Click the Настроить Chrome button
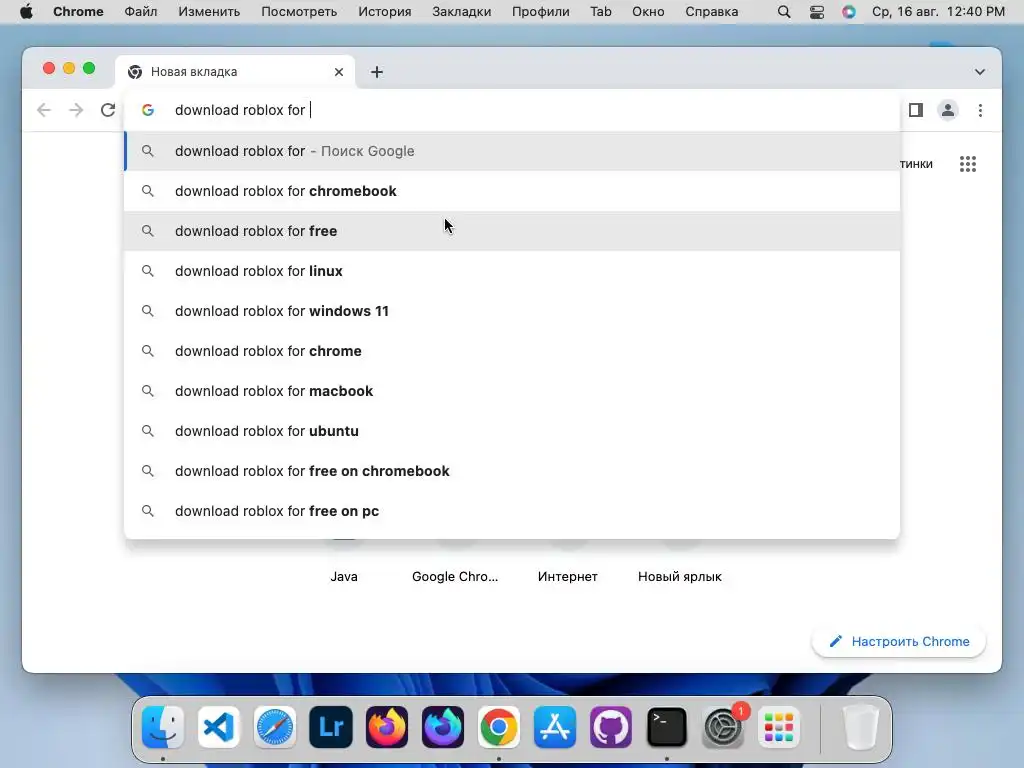Viewport: 1024px width, 768px height. (x=899, y=641)
